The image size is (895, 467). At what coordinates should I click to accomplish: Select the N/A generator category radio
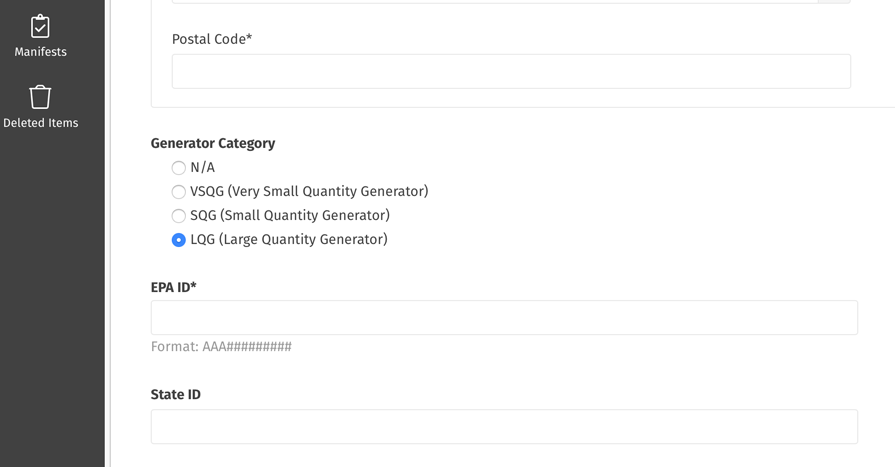179,168
